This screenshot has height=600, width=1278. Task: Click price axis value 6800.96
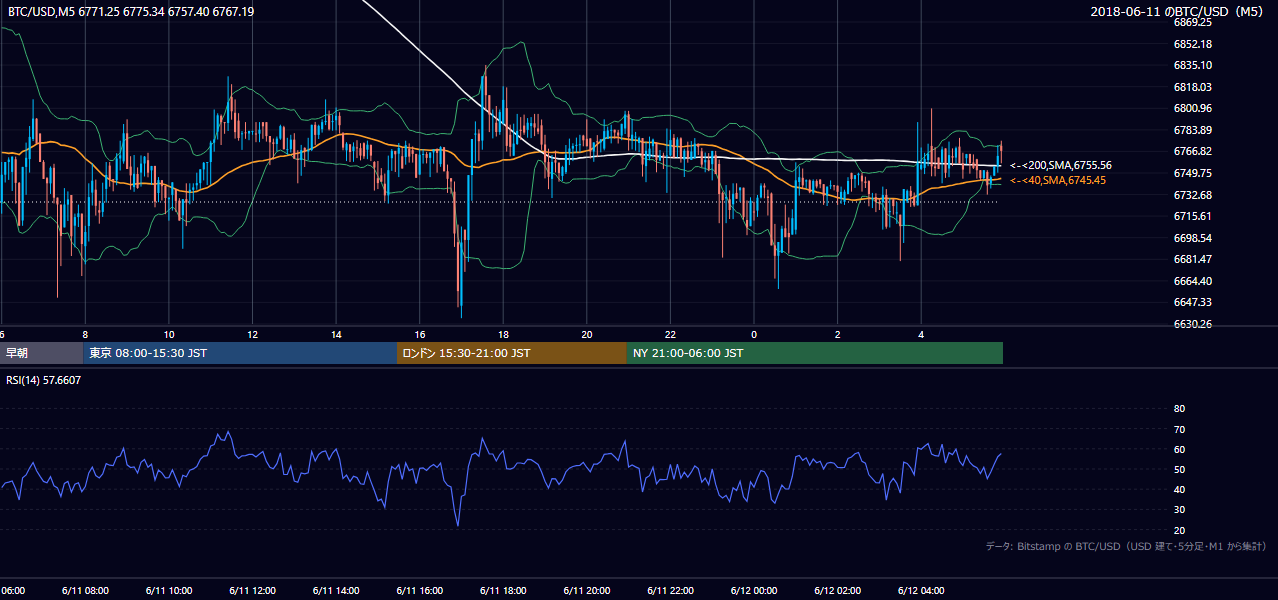coord(1192,108)
